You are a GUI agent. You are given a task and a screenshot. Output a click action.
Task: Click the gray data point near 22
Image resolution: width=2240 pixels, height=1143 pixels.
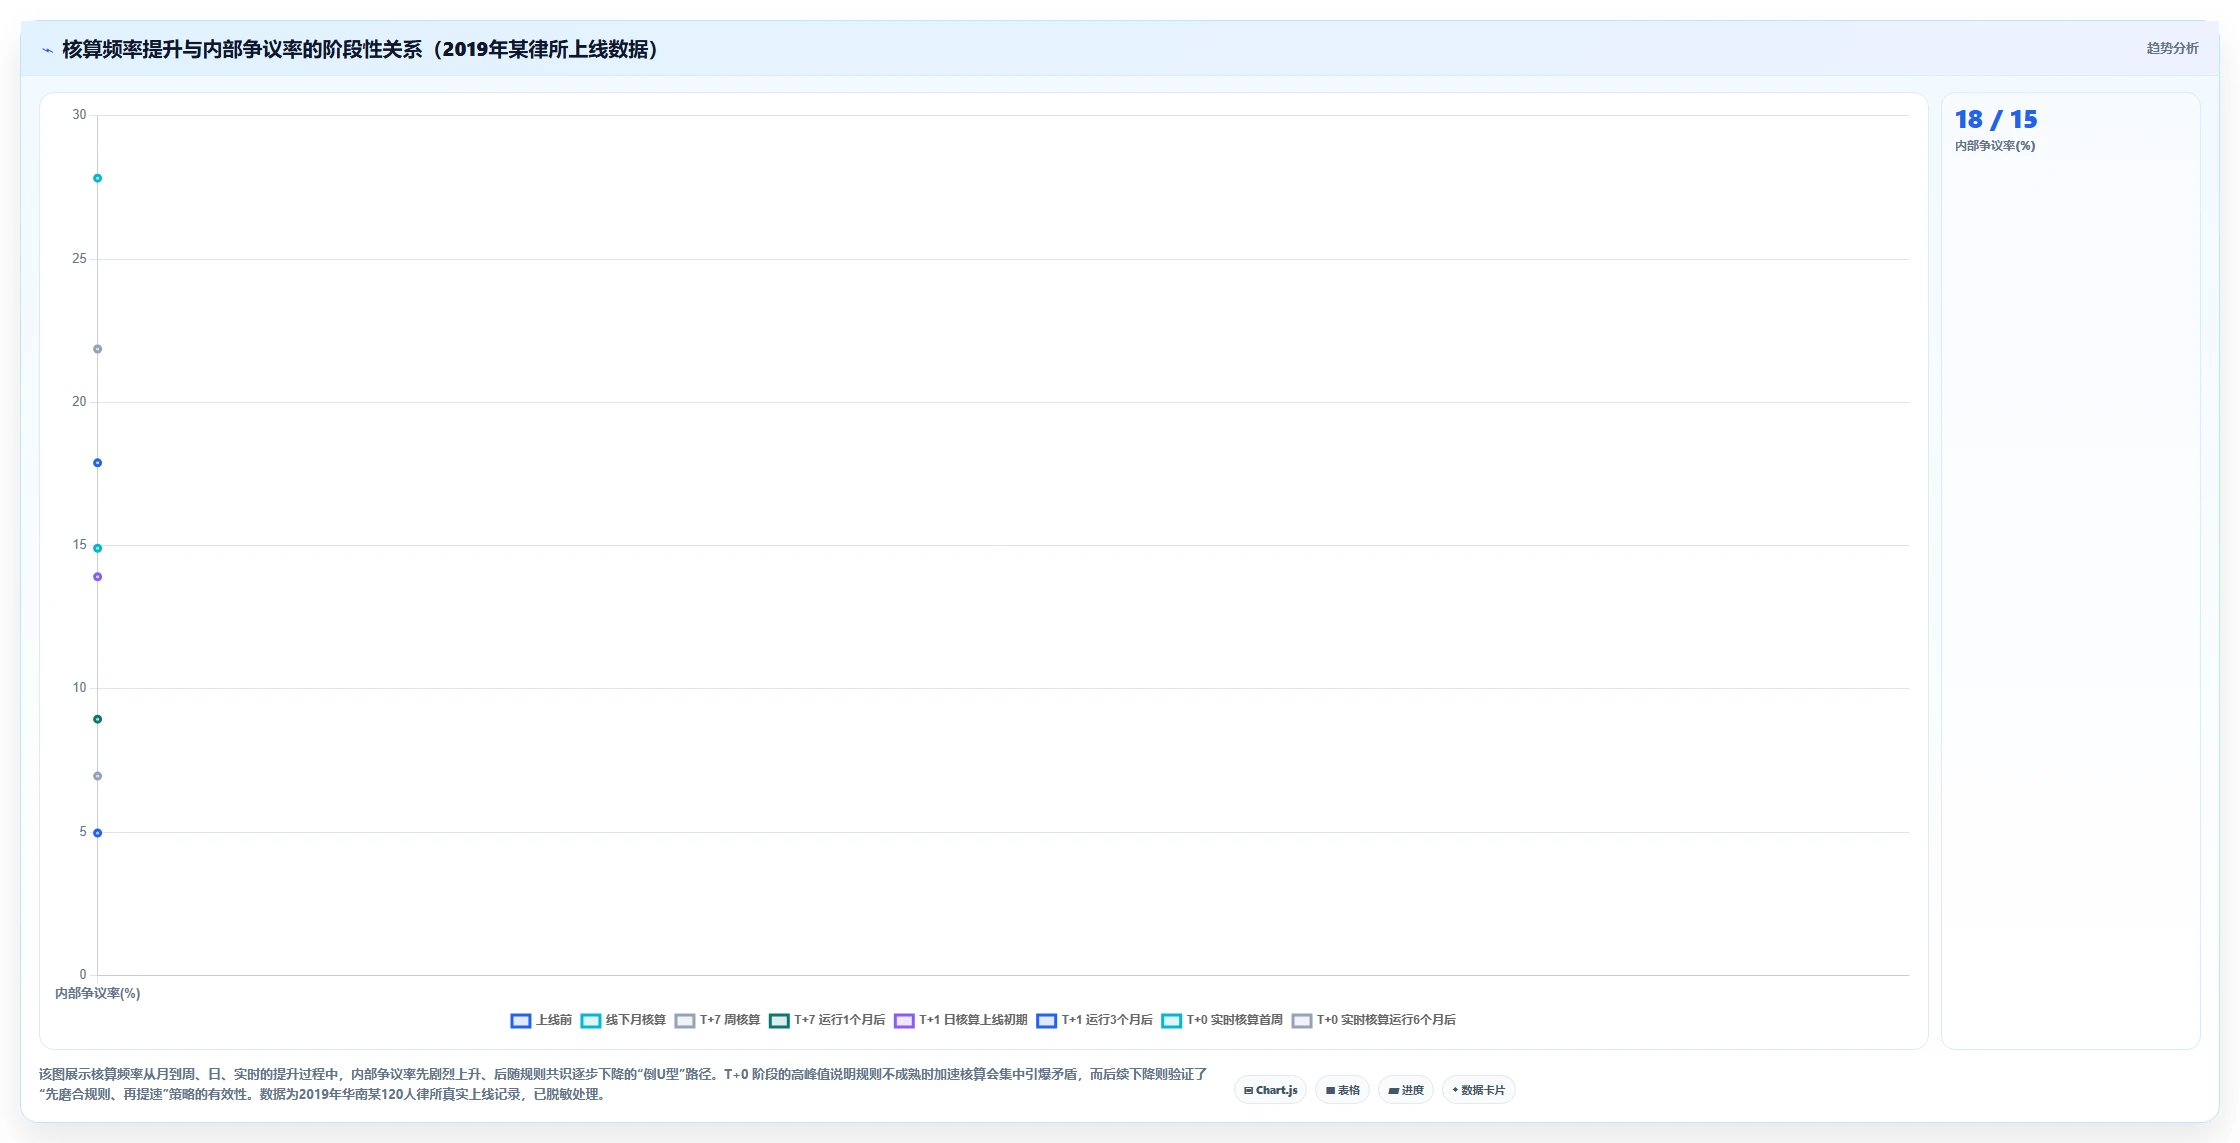(x=97, y=349)
